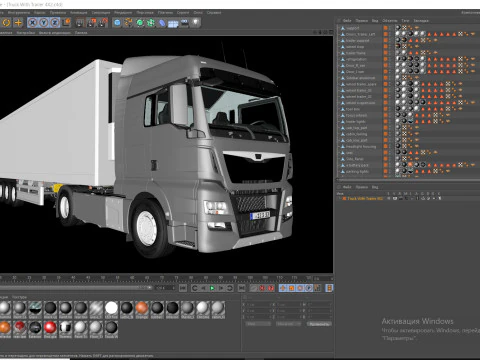Step forward one frame
Screen dimensions: 480x360
tap(221, 288)
